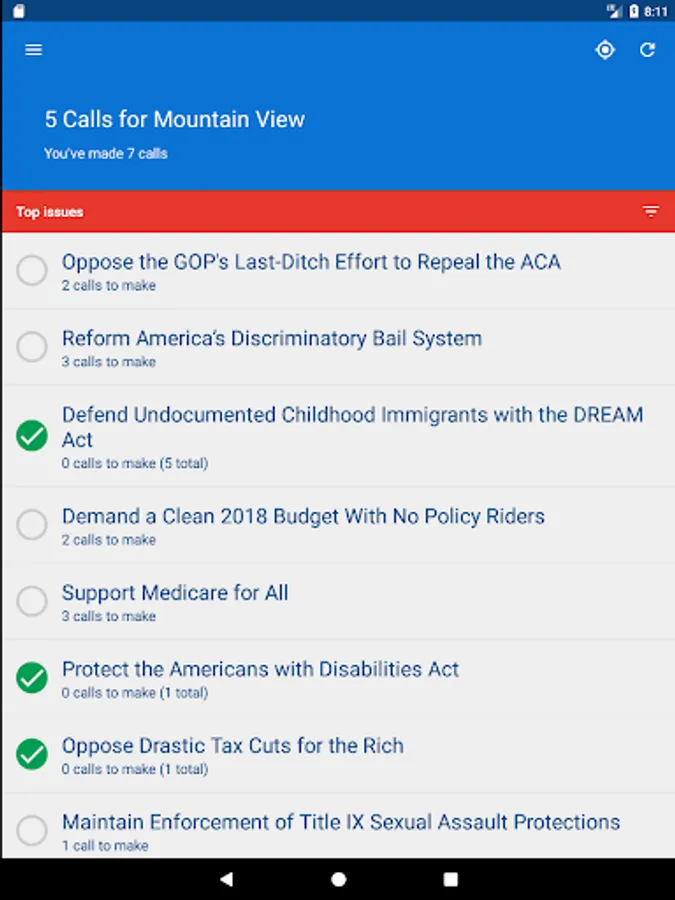This screenshot has height=900, width=675.
Task: Tap the You've made 7 calls text
Action: click(106, 153)
